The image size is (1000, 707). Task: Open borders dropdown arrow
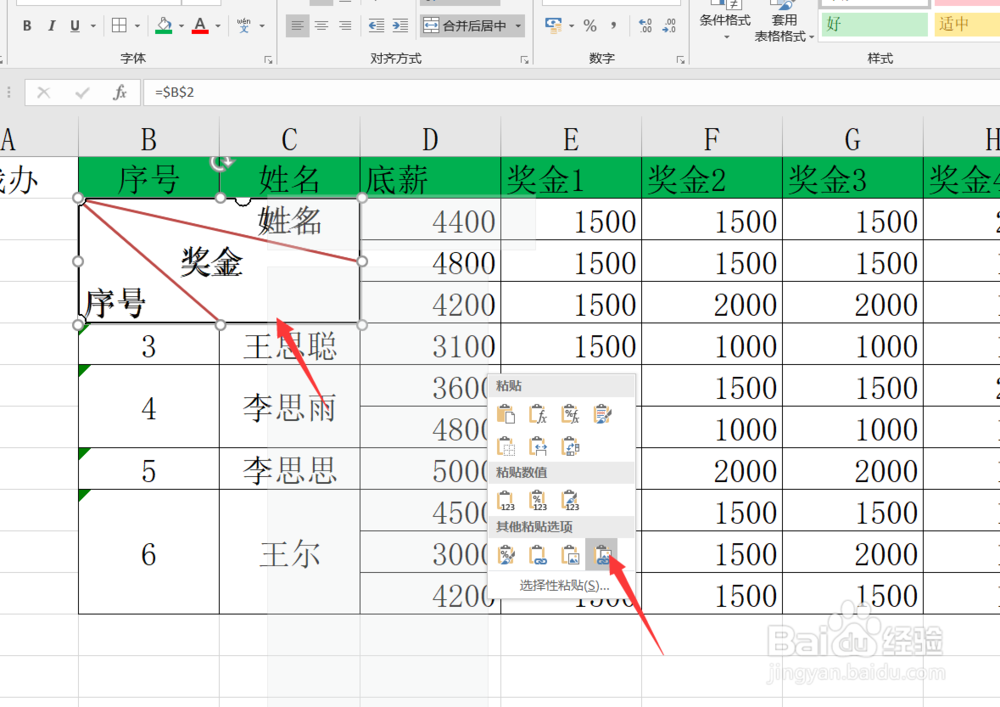pyautogui.click(x=137, y=26)
